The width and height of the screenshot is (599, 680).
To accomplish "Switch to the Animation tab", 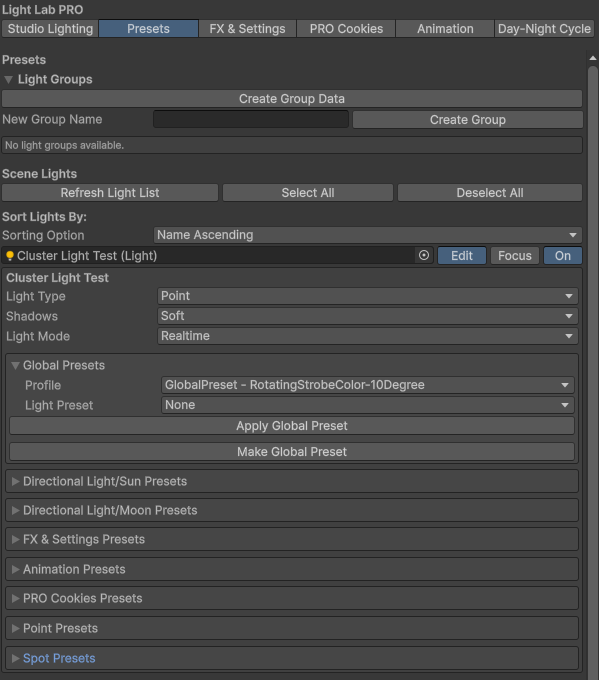I will (445, 29).
